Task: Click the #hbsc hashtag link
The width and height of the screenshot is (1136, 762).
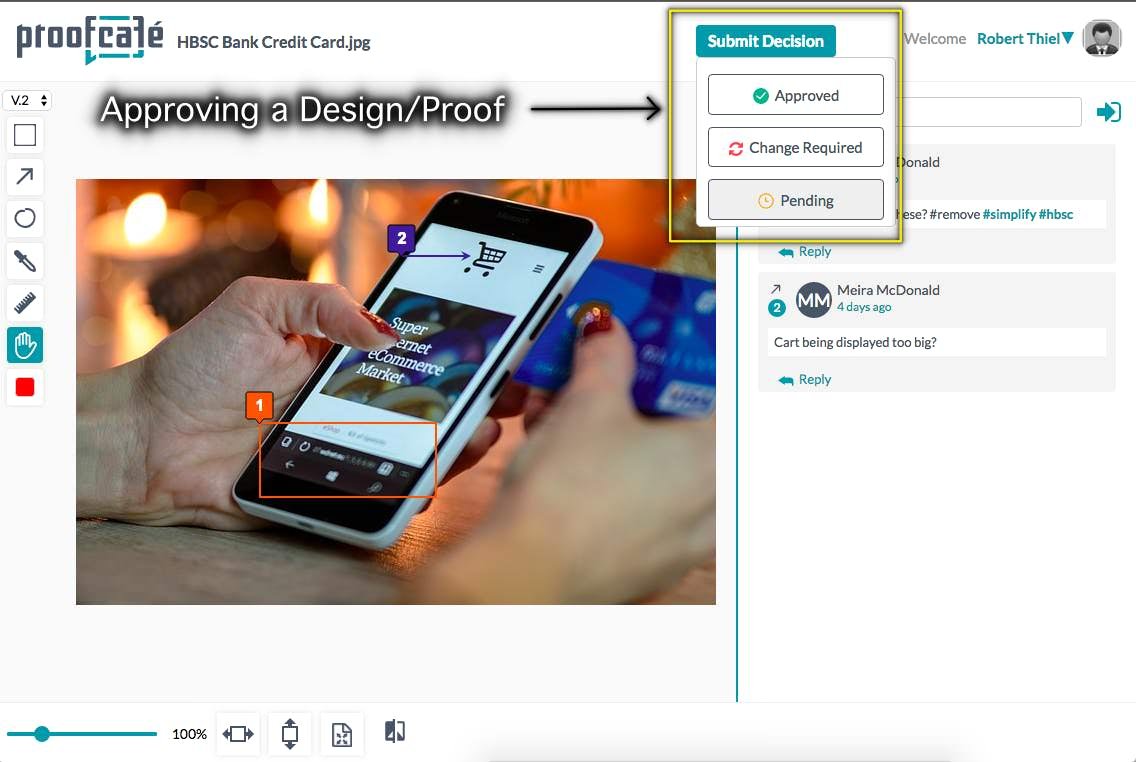Action: (x=1056, y=214)
